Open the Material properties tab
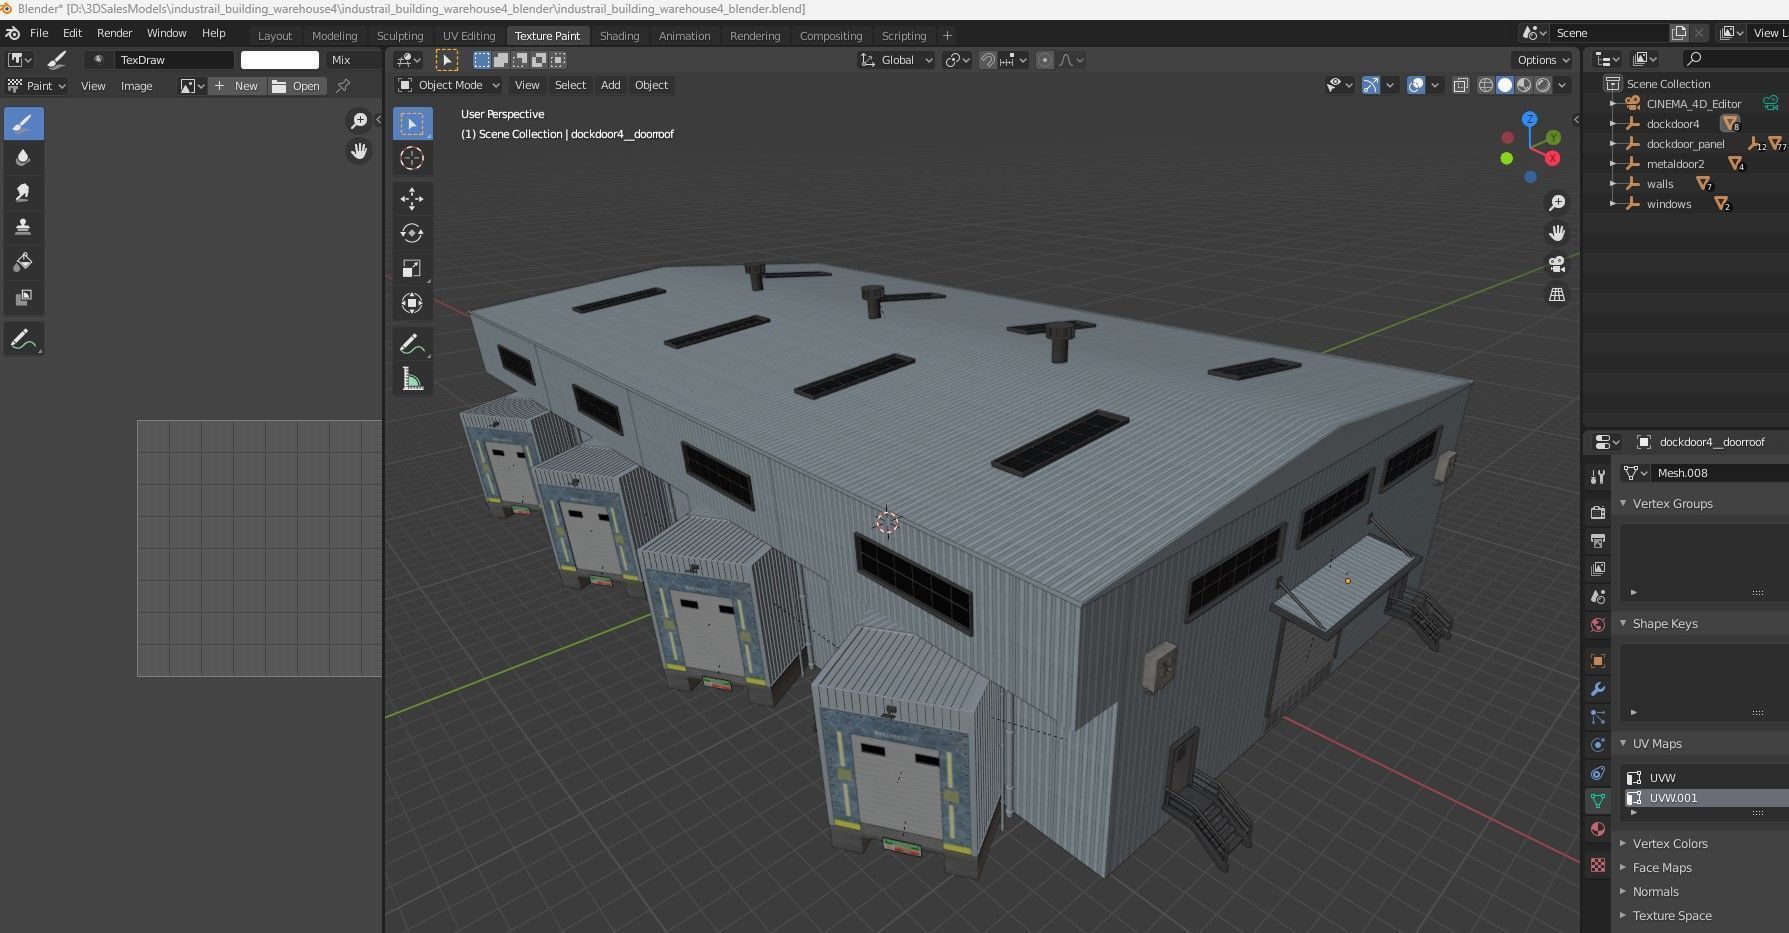The image size is (1789, 933). [1598, 829]
